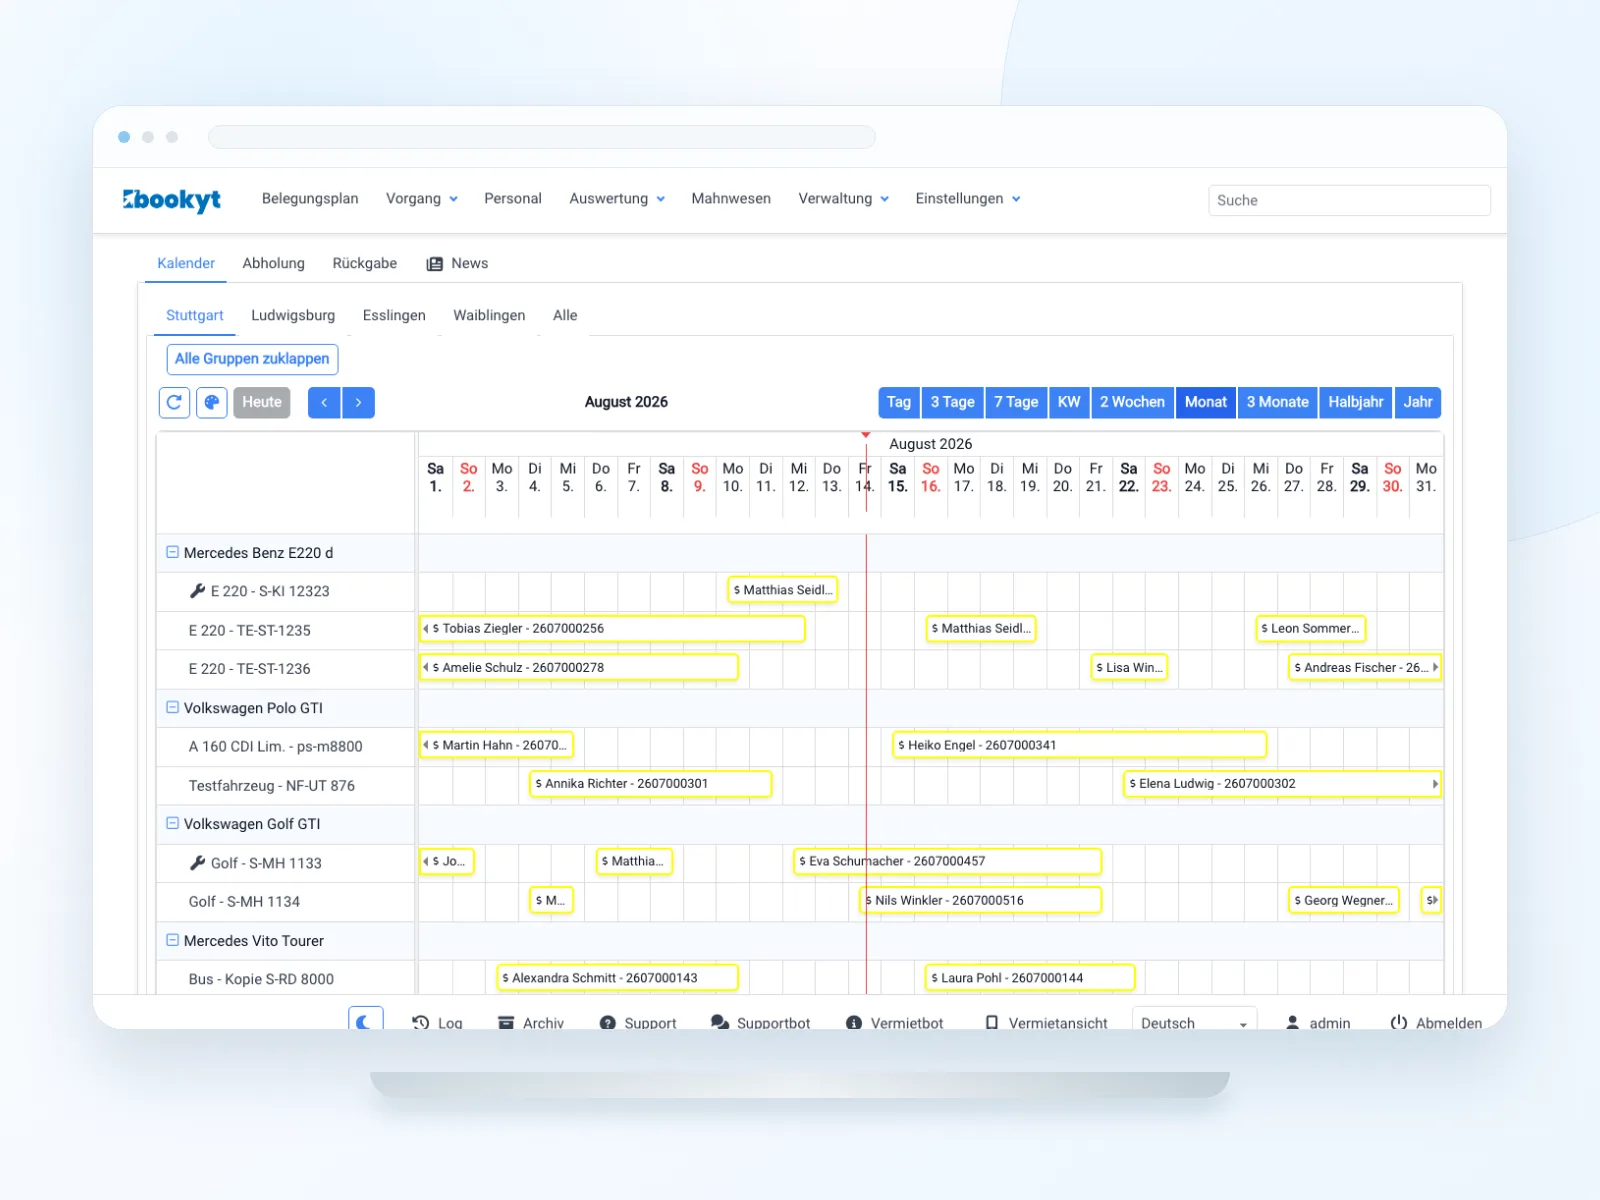Click the bookyt logo

(172, 200)
